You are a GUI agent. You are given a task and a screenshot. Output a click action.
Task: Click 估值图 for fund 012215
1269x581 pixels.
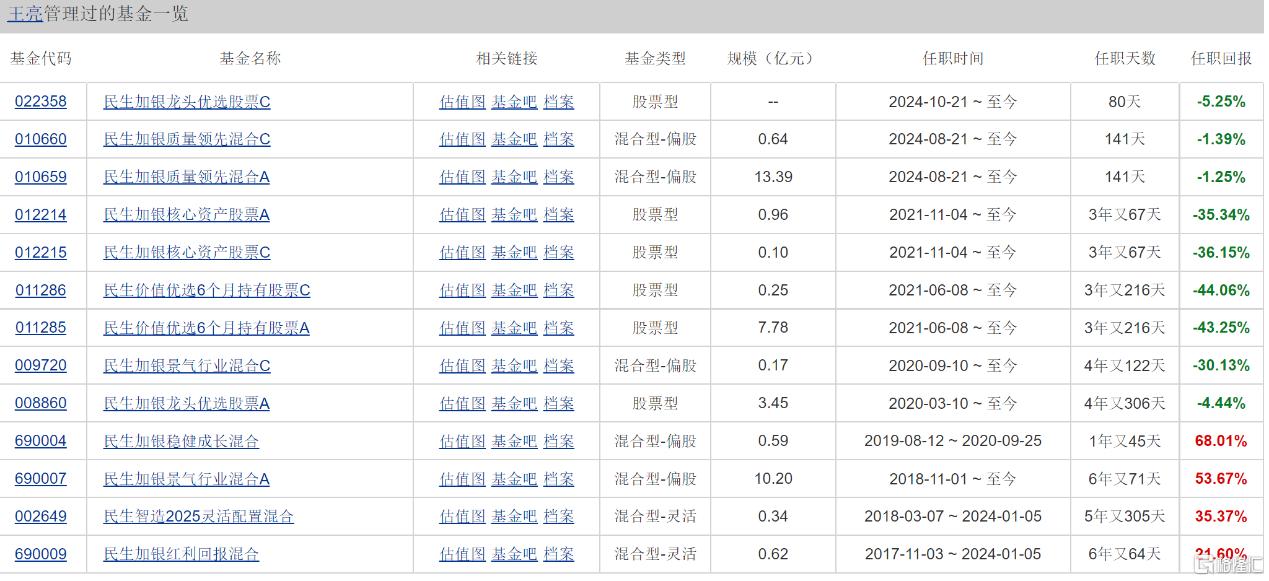coord(462,253)
